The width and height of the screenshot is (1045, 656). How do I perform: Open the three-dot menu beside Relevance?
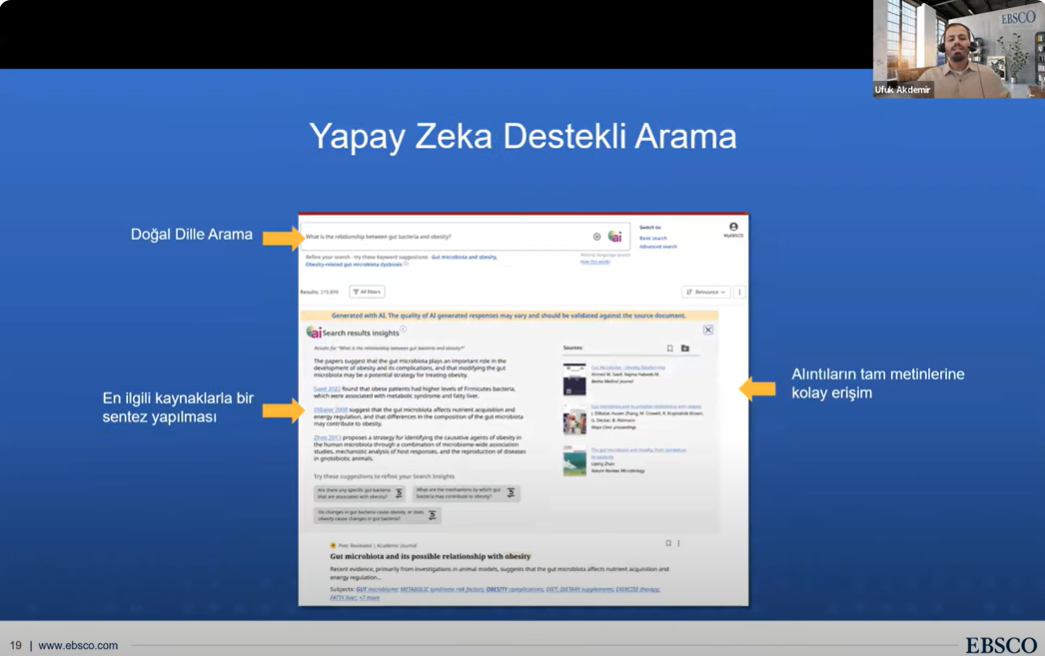click(740, 292)
